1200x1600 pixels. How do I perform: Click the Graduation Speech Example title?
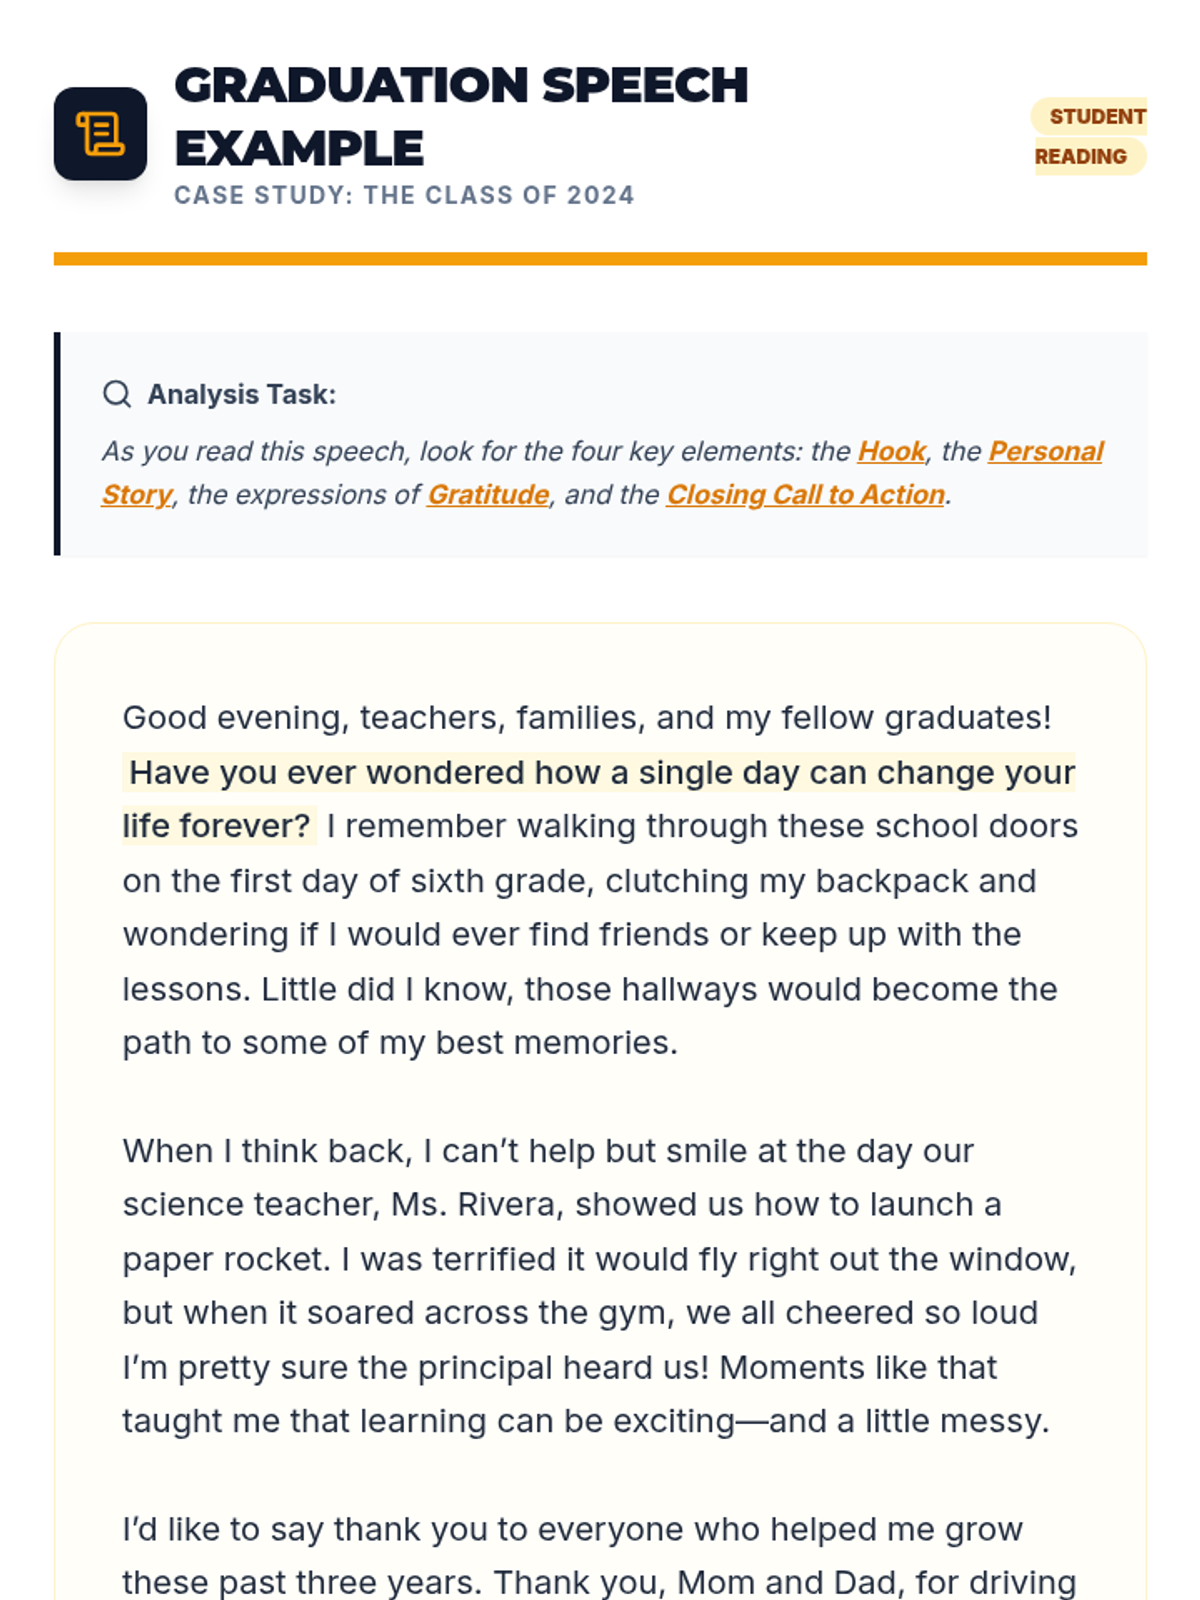(460, 116)
